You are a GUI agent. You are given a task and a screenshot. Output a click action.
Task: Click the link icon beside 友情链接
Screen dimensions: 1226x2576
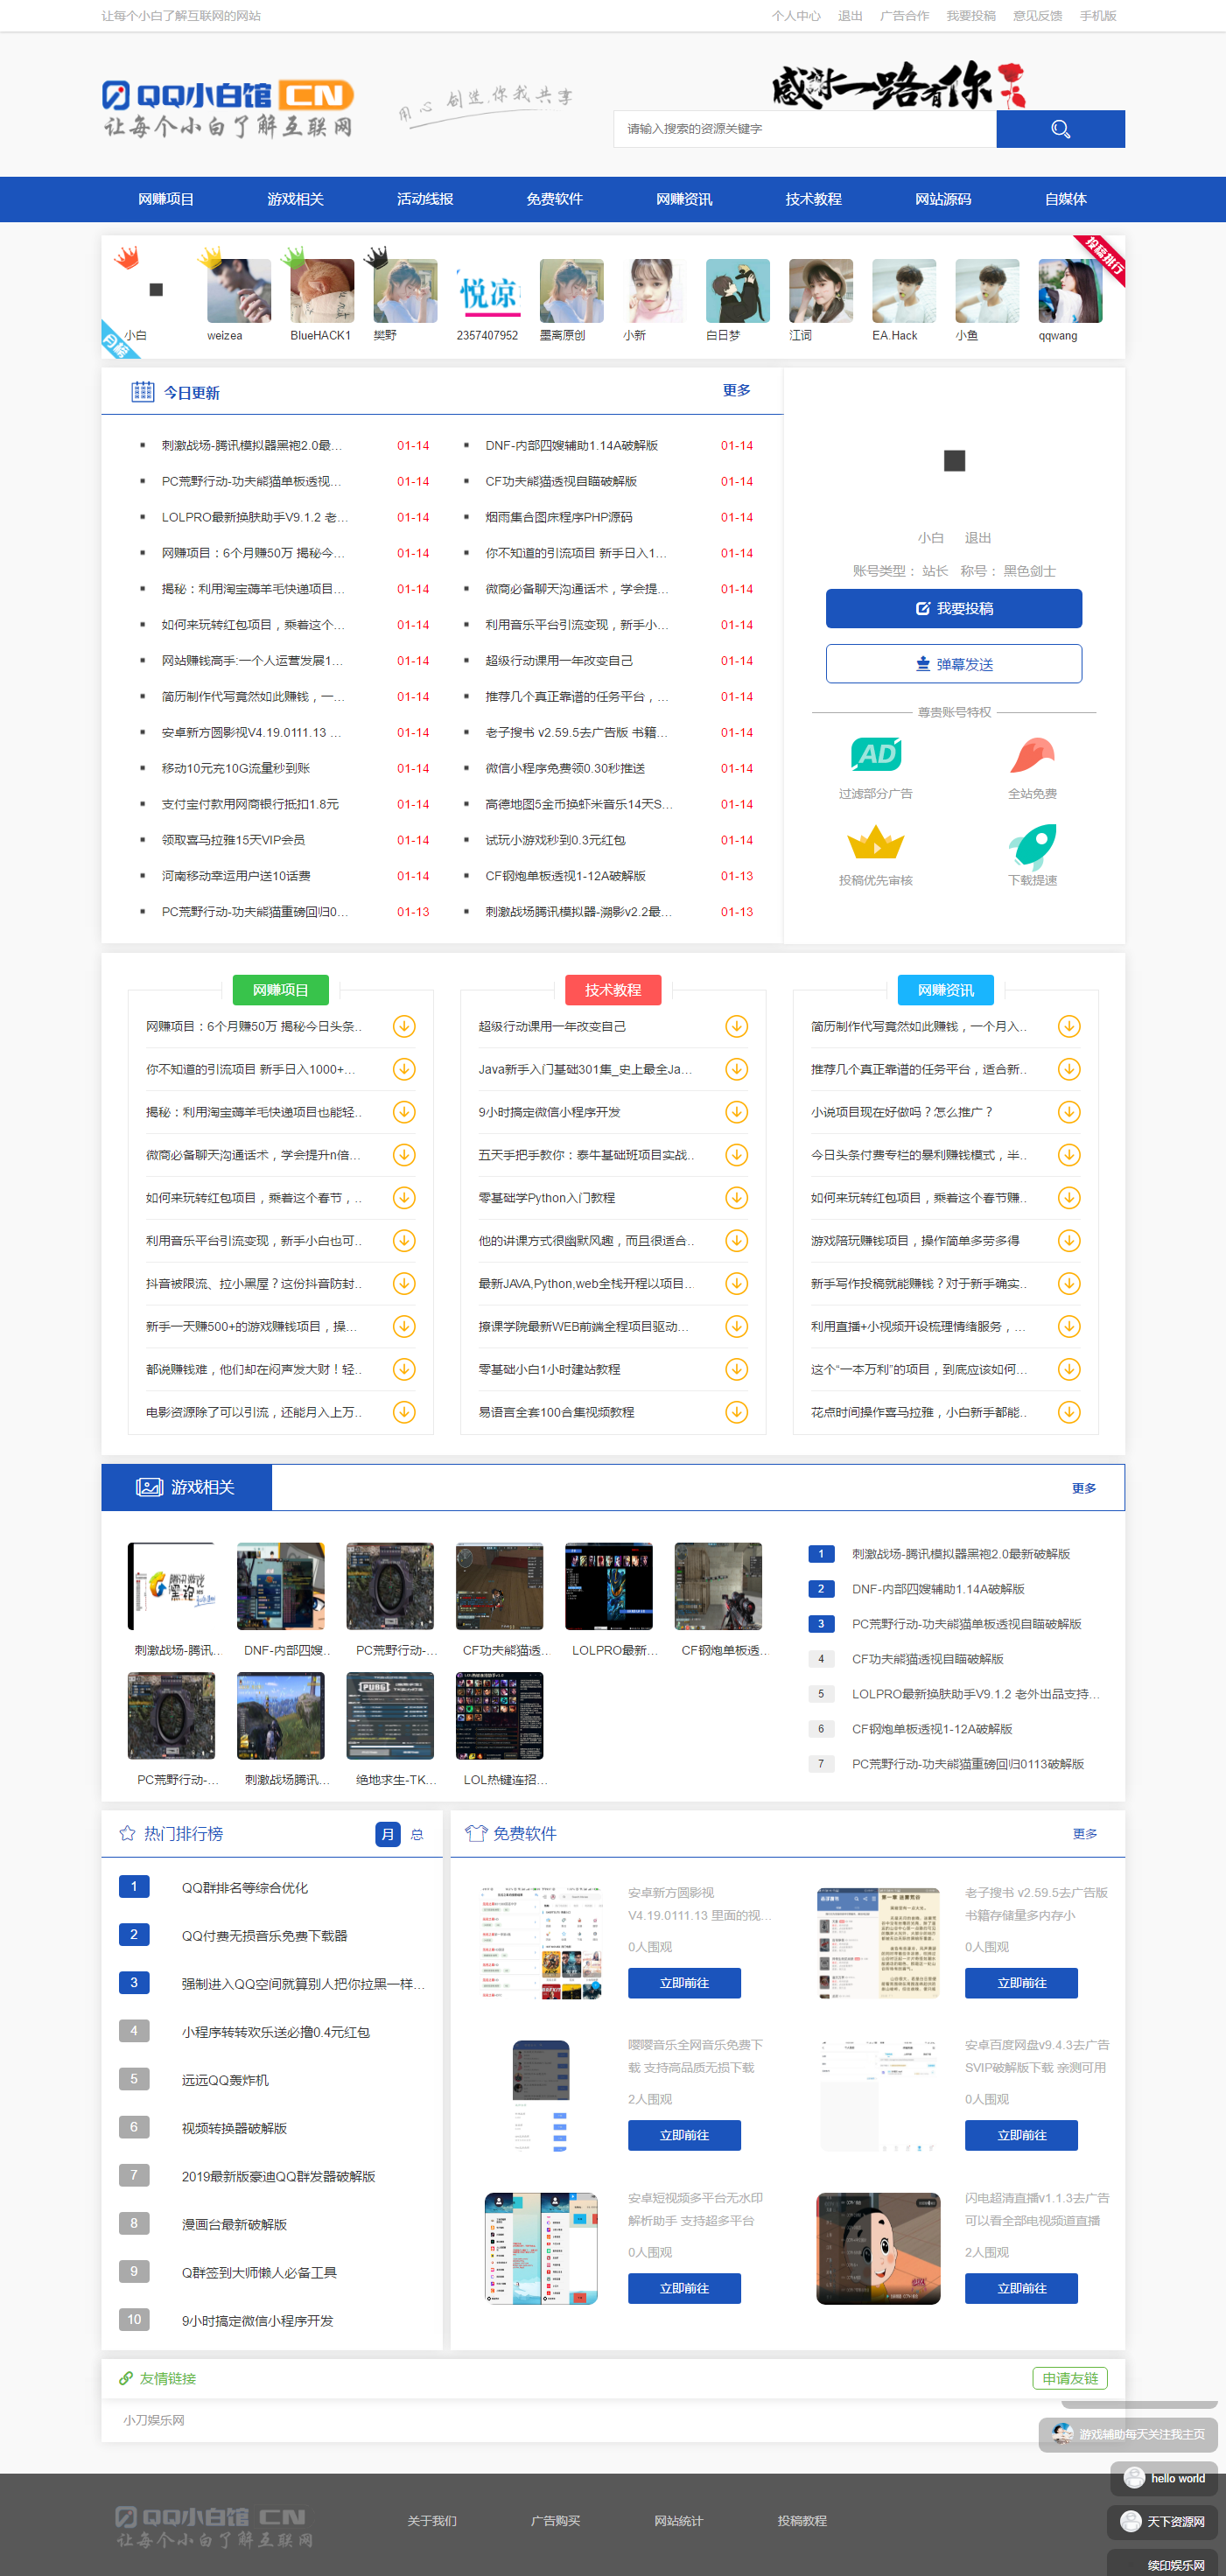(126, 2378)
